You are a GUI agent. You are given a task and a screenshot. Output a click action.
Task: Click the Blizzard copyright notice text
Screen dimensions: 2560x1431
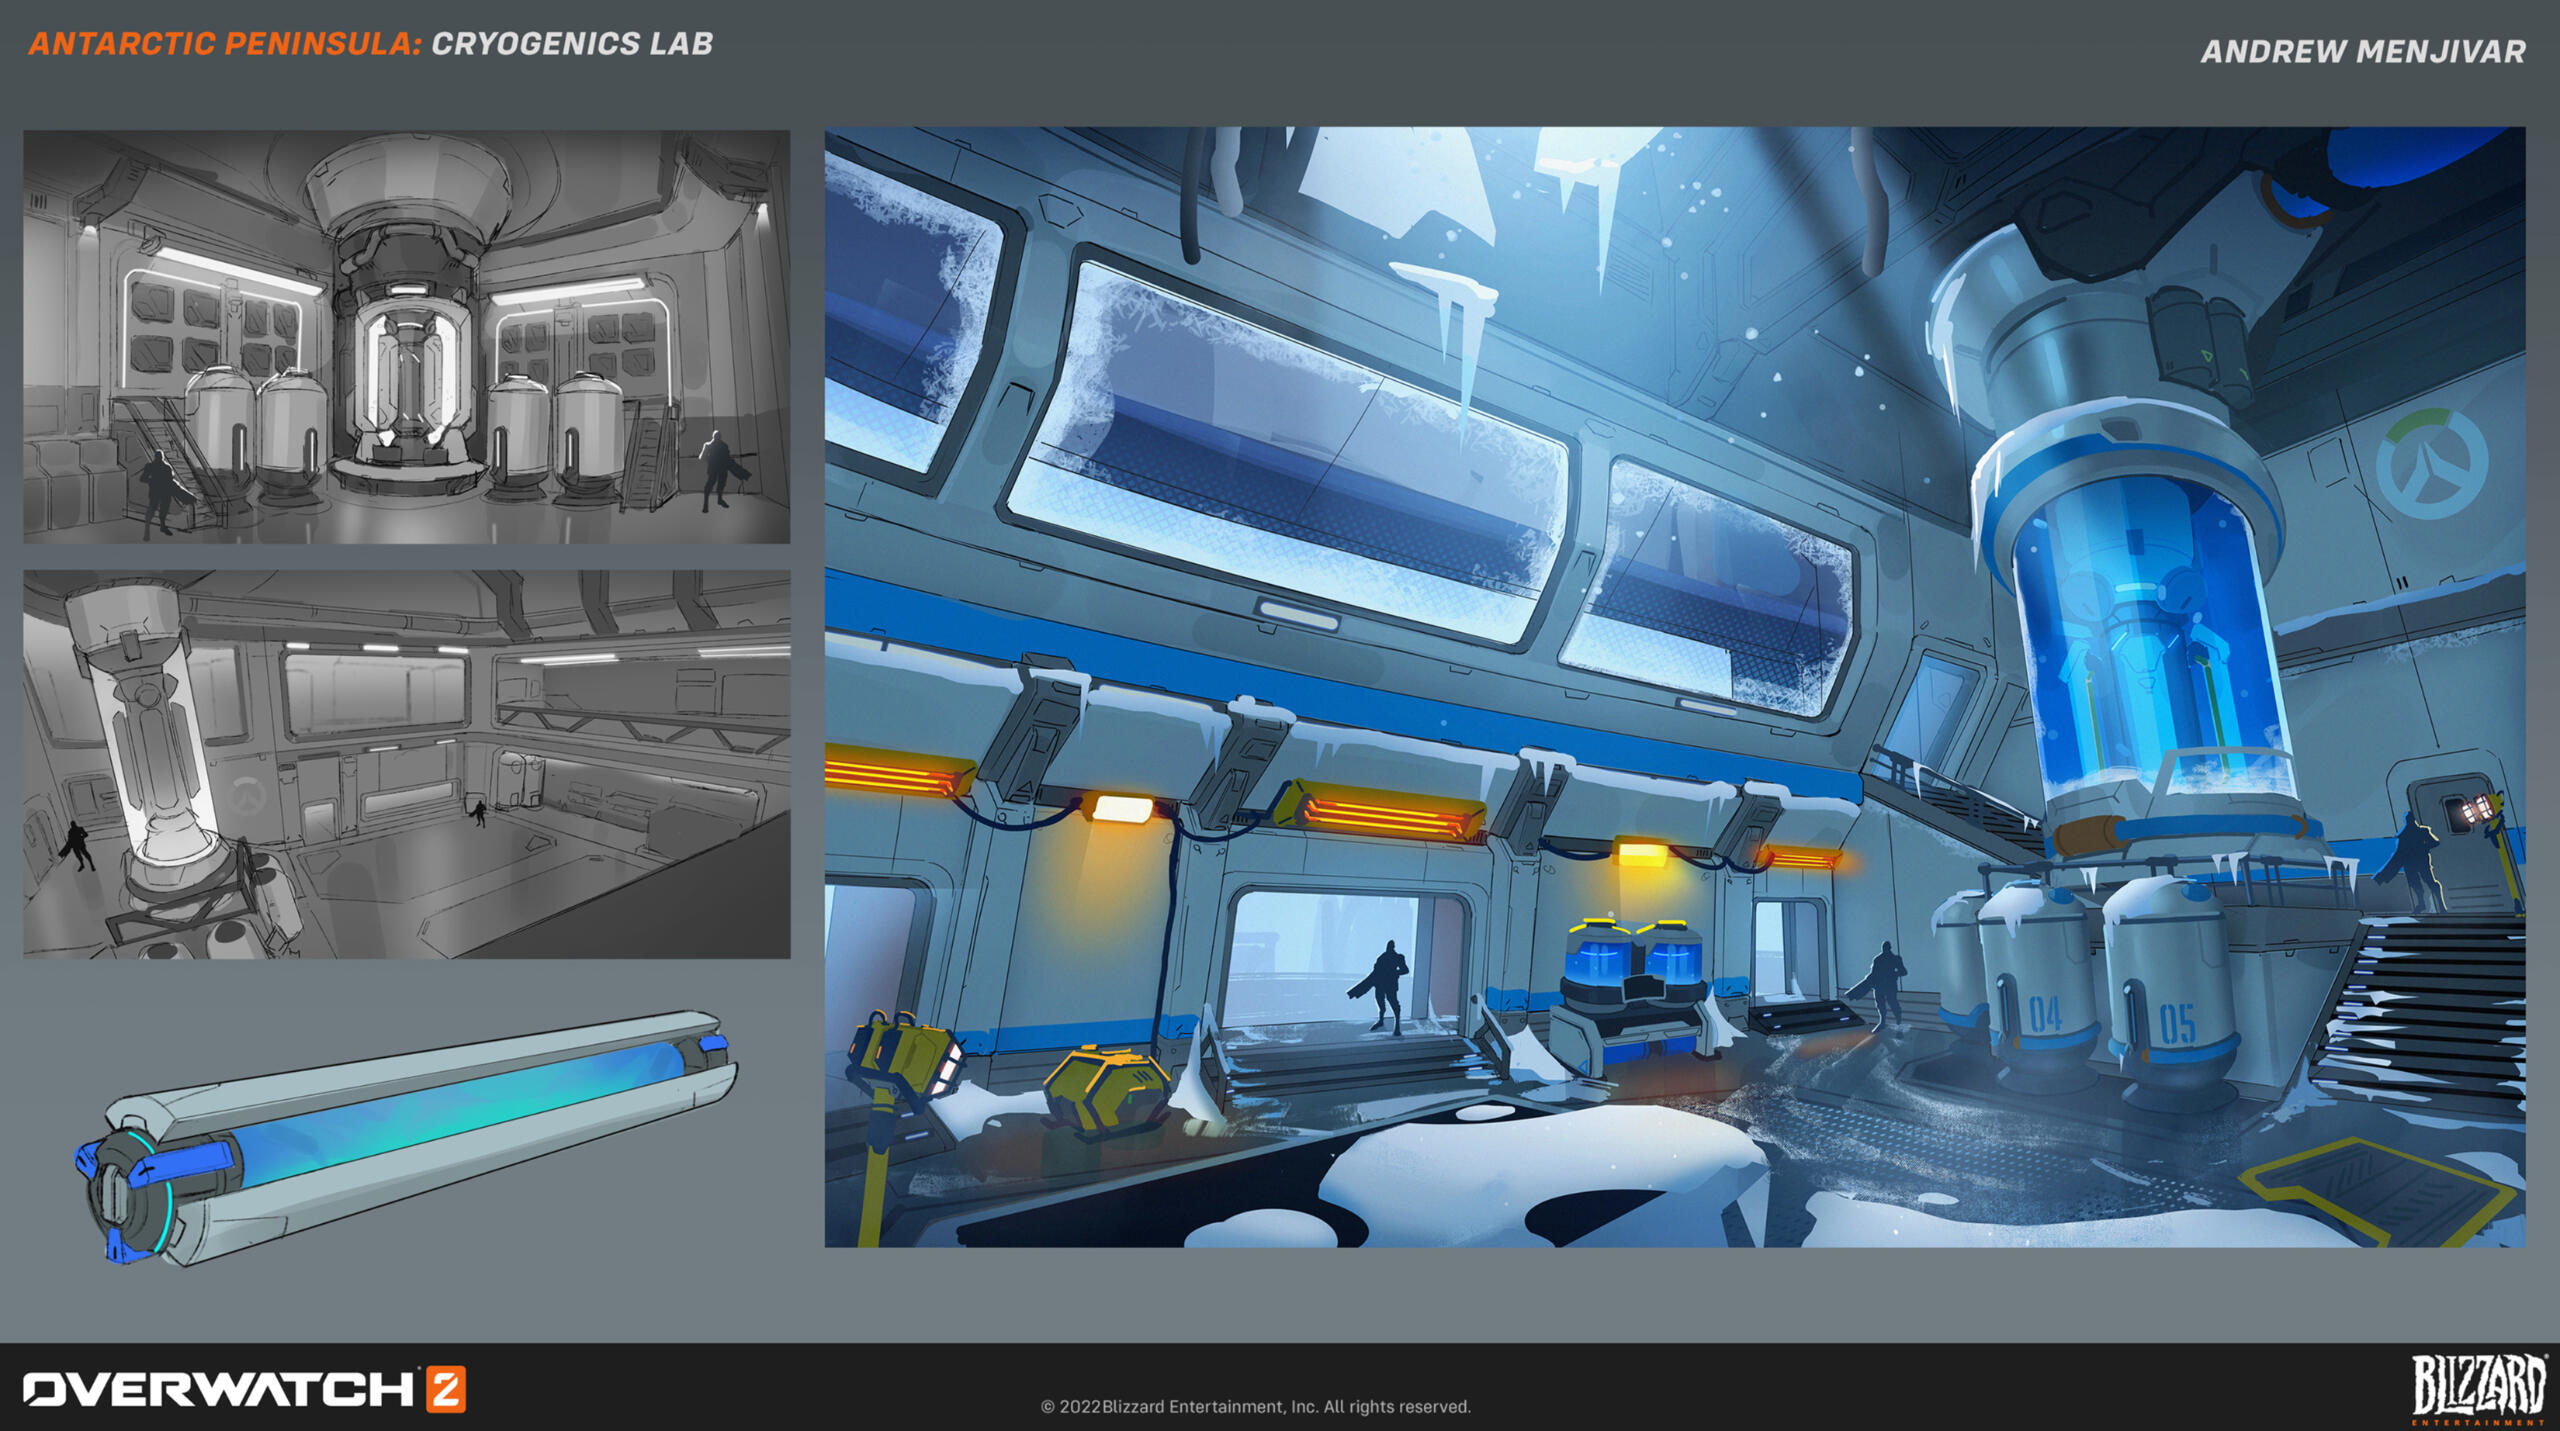click(x=1255, y=1406)
